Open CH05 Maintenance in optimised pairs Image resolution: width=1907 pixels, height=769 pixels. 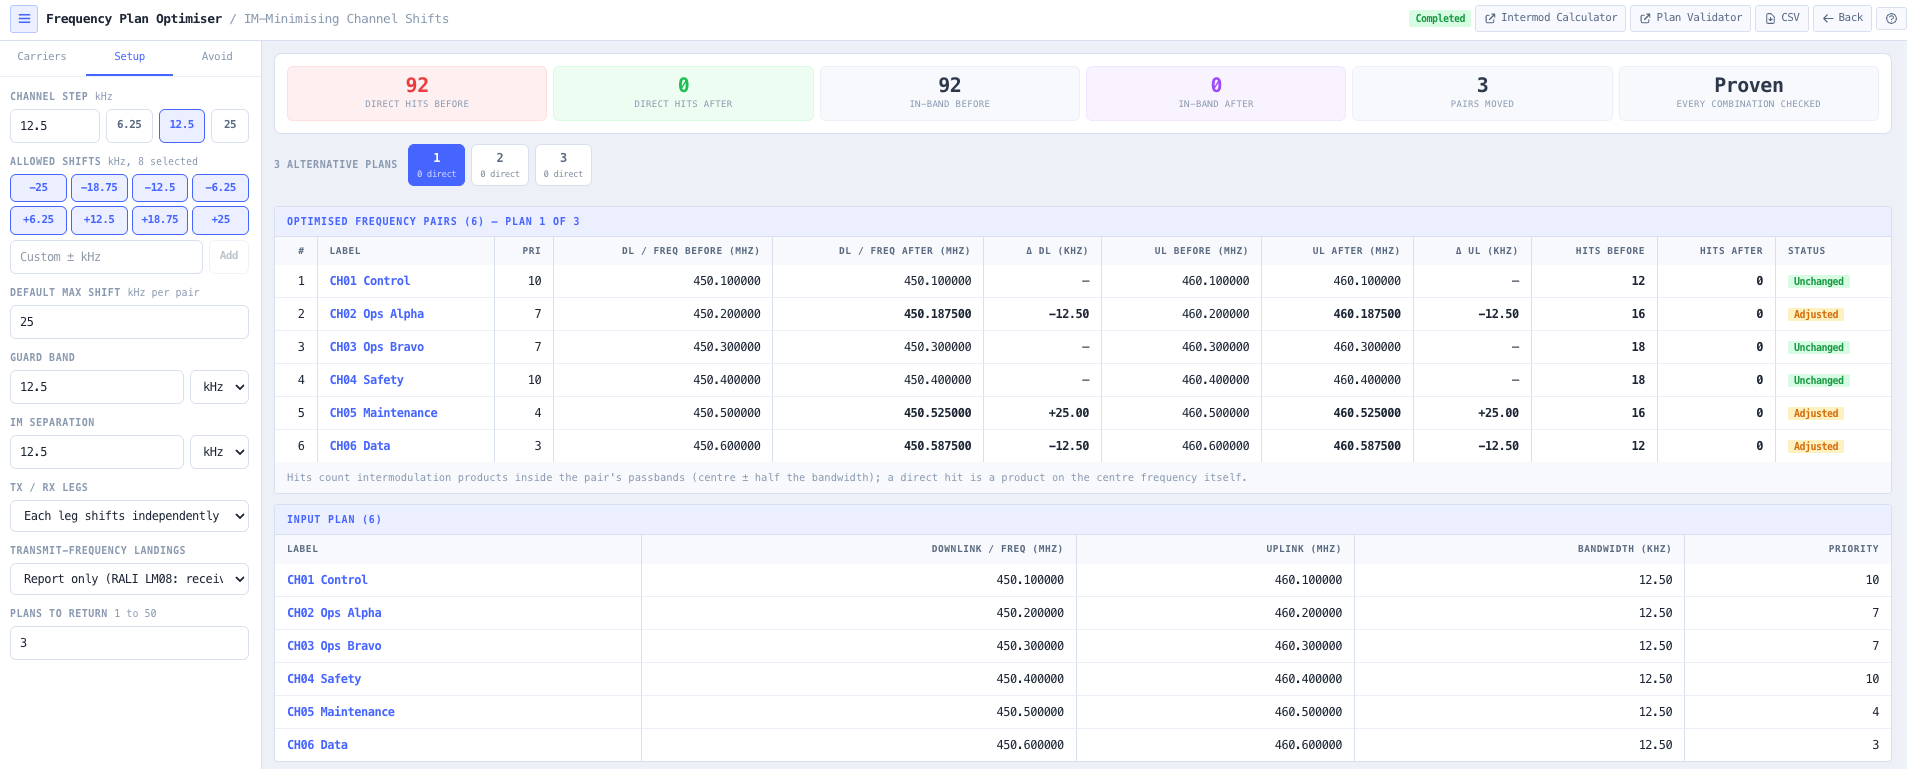[383, 413]
